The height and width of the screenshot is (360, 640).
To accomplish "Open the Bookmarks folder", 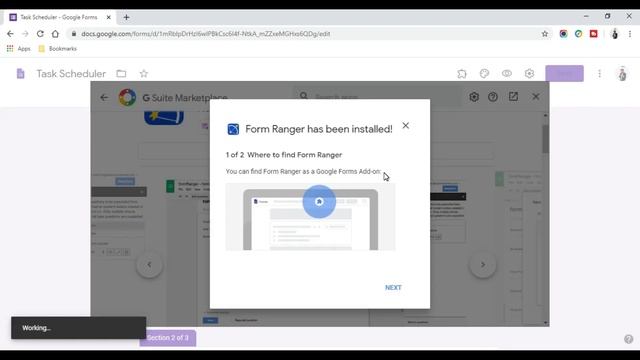I will click(57, 49).
